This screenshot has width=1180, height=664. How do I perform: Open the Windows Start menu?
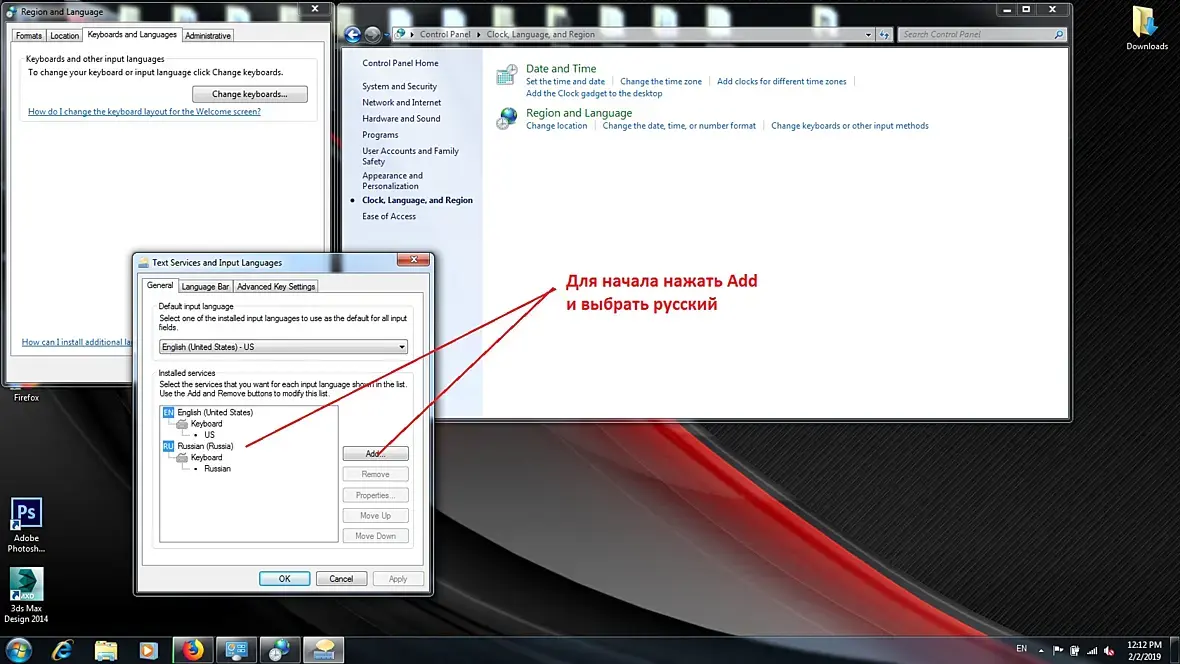point(19,650)
